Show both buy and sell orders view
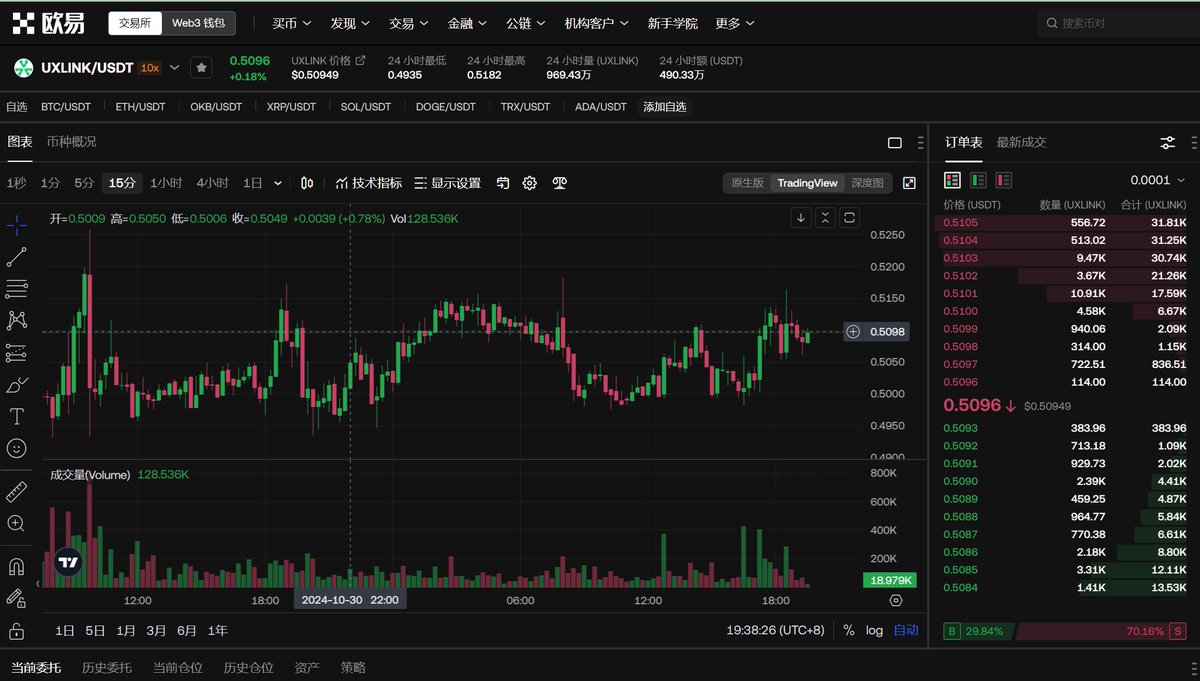Image resolution: width=1200 pixels, height=681 pixels. 952,180
